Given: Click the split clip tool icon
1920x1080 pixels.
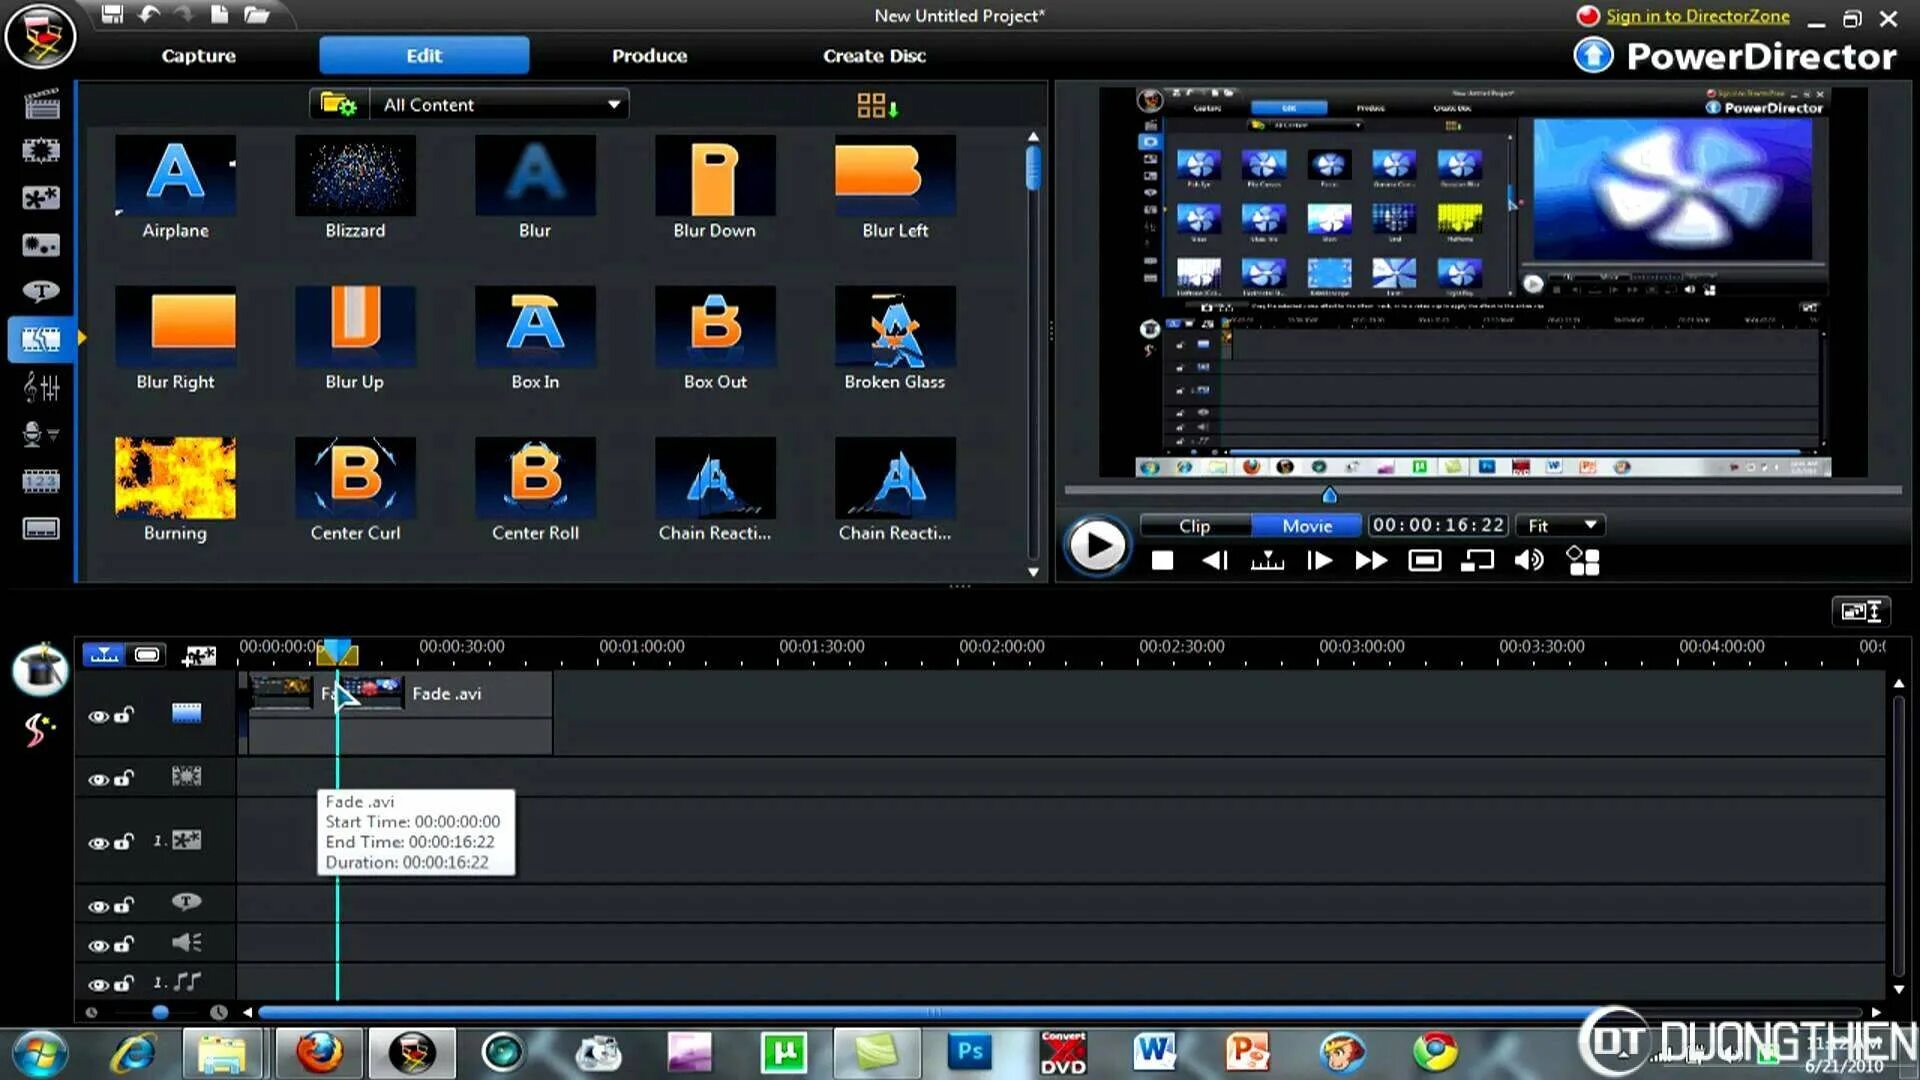Looking at the screenshot, I should (1266, 559).
